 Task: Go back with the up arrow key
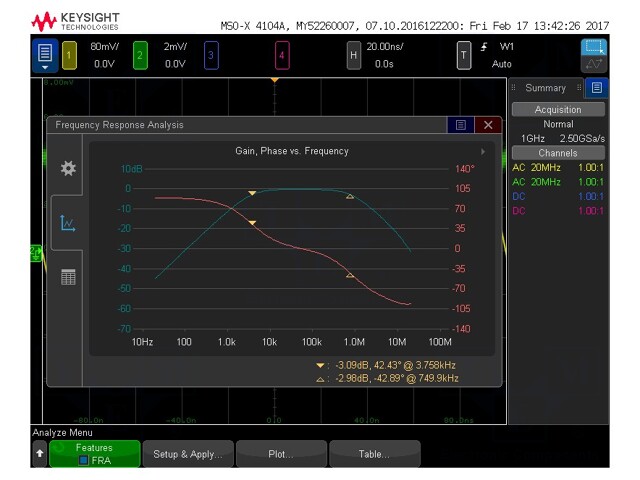[40, 453]
